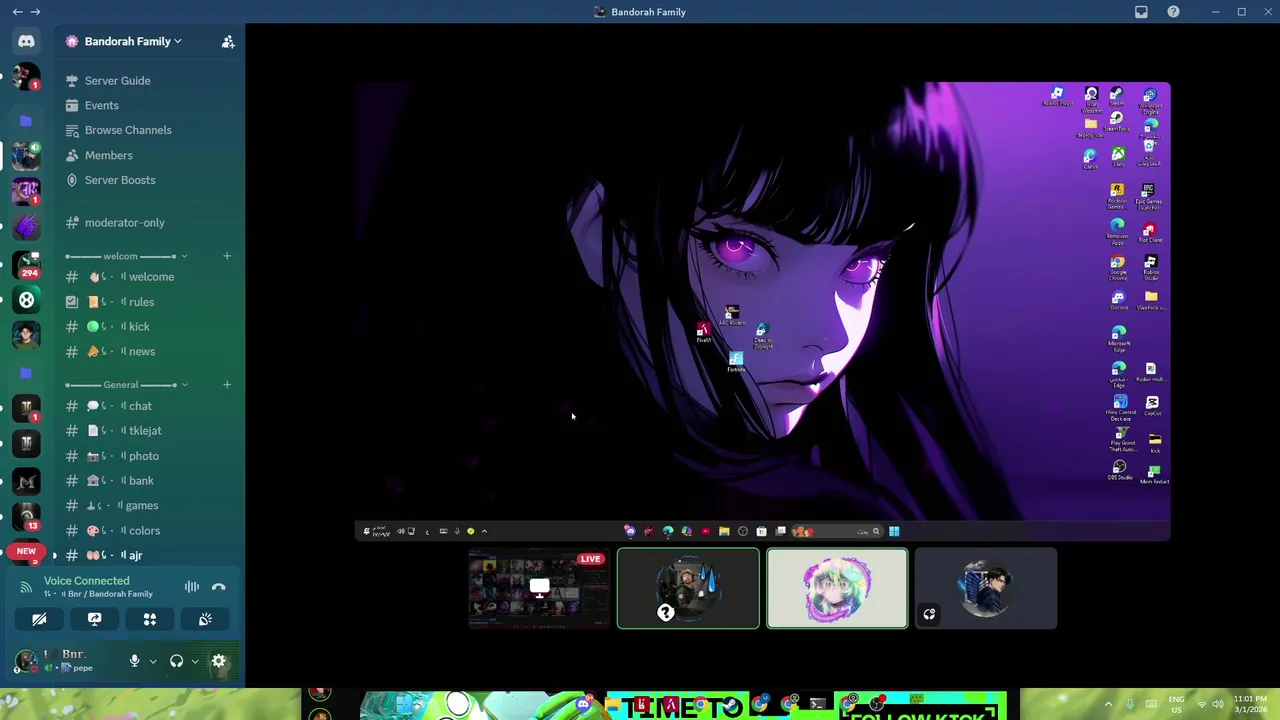1280x720 pixels.
Task: Open the bank channel
Action: [146, 481]
